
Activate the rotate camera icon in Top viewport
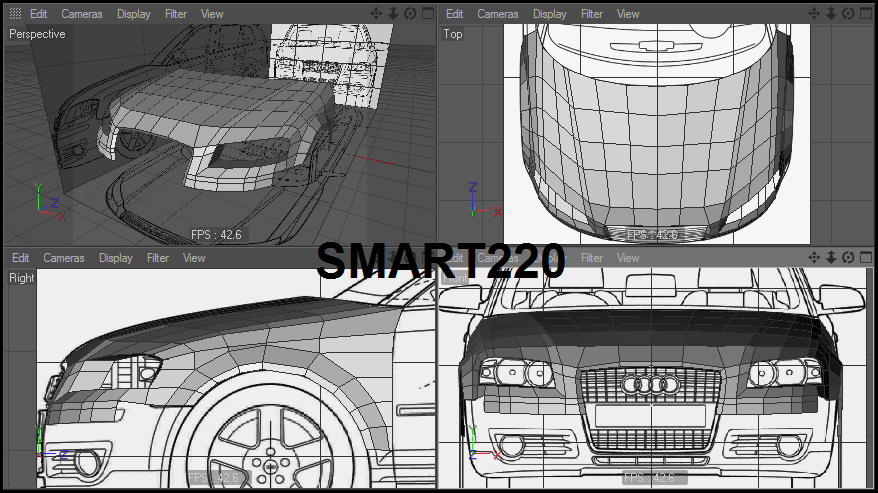click(848, 13)
